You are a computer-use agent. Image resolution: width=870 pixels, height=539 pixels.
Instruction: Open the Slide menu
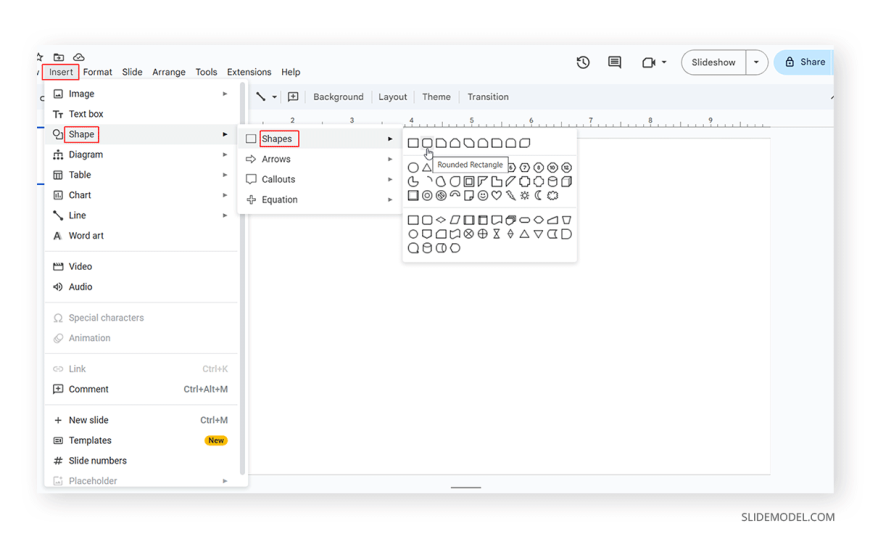pyautogui.click(x=132, y=72)
